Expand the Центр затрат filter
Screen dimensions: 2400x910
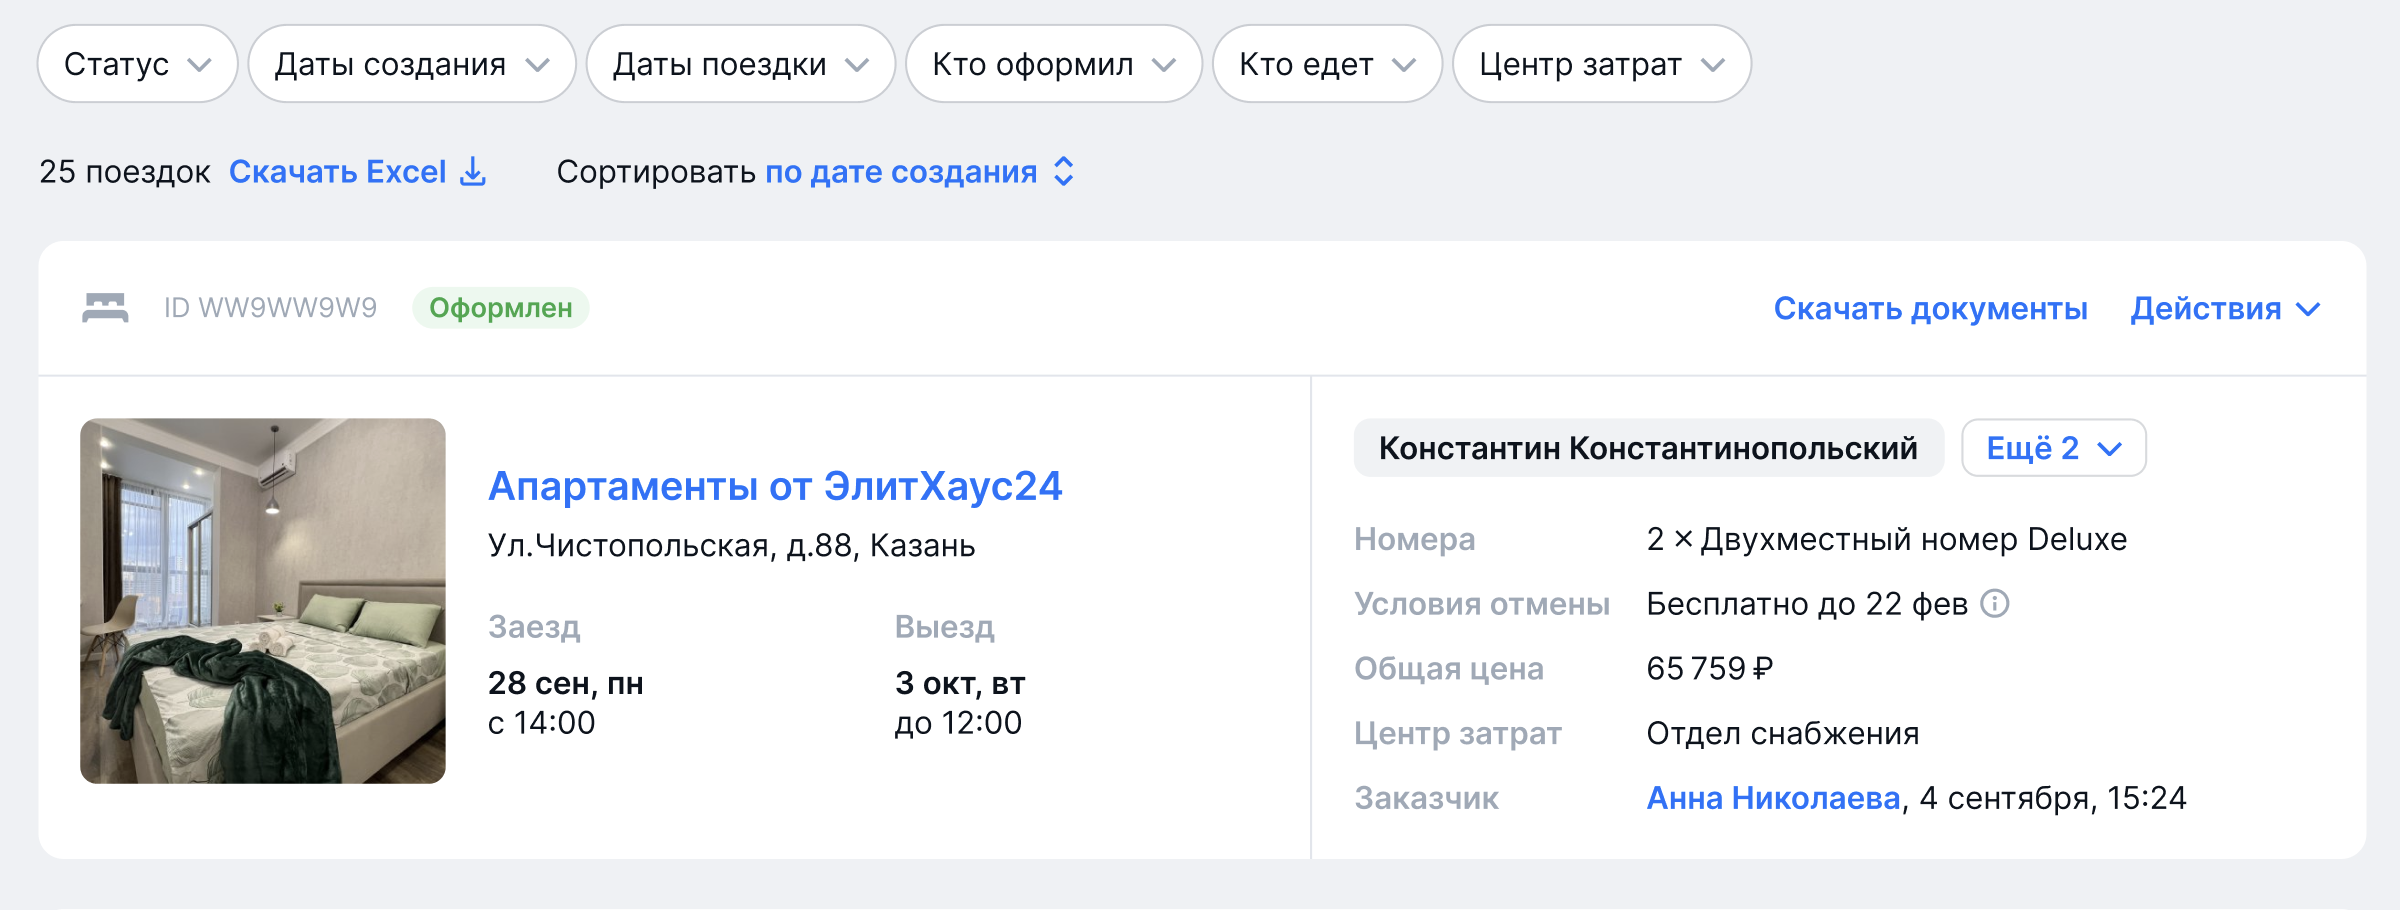point(1600,64)
